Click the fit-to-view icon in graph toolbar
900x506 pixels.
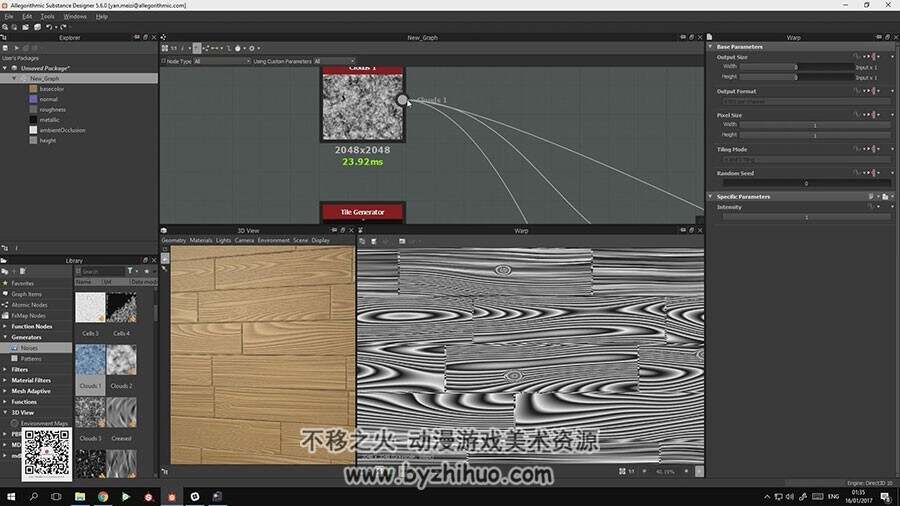(165, 48)
